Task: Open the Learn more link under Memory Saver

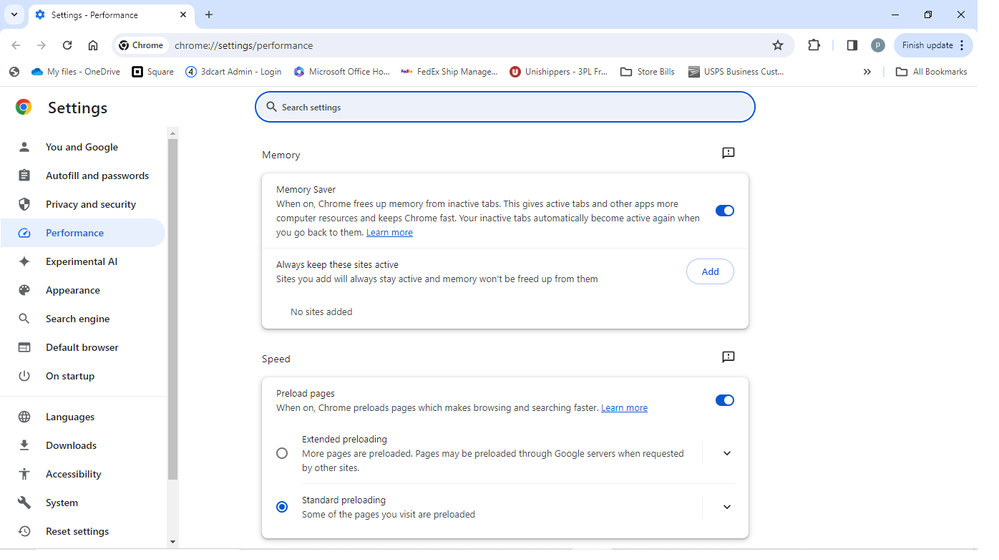Action: coord(389,233)
